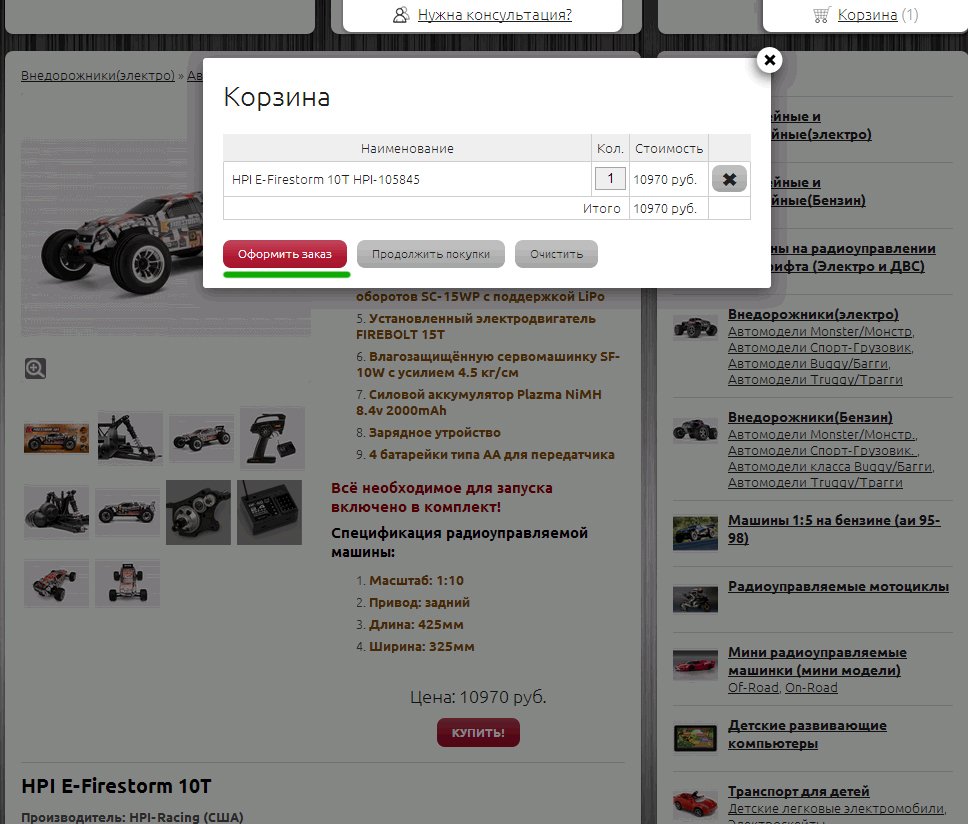Click the magnifier zoom icon under product photo
The height and width of the screenshot is (824, 968).
tap(35, 368)
